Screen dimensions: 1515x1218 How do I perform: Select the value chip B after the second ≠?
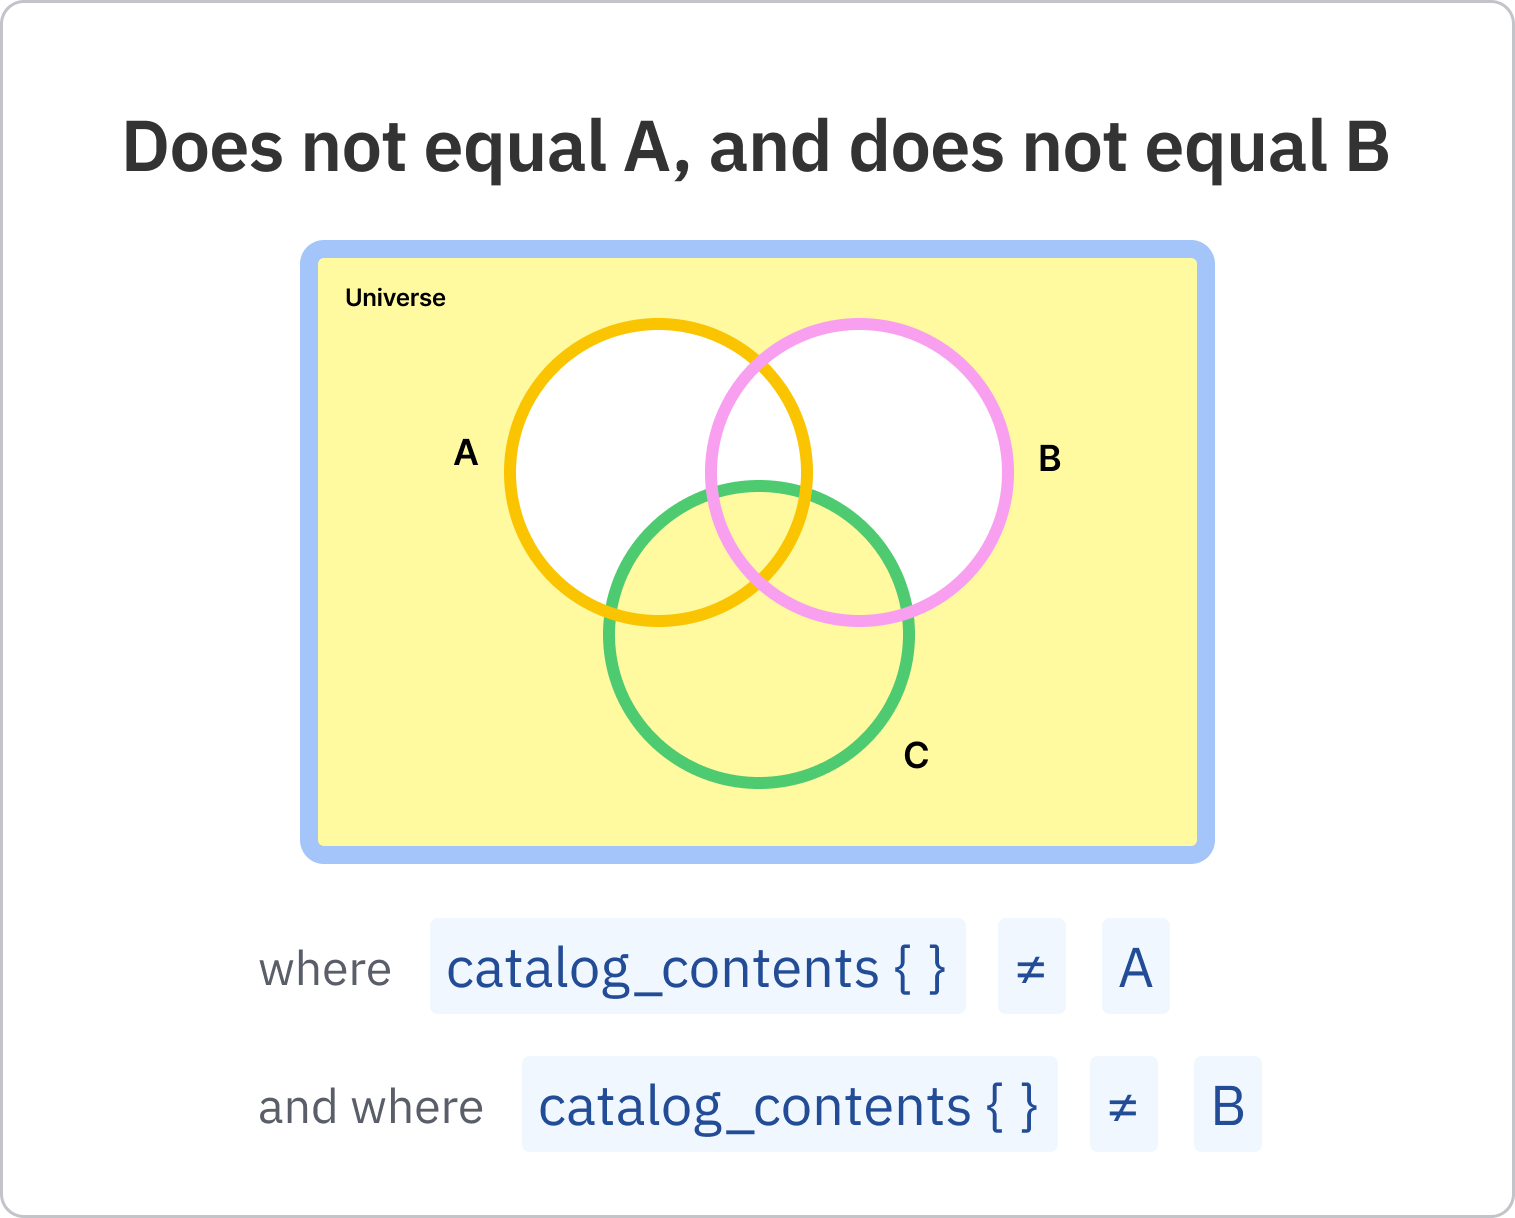(x=1227, y=1105)
